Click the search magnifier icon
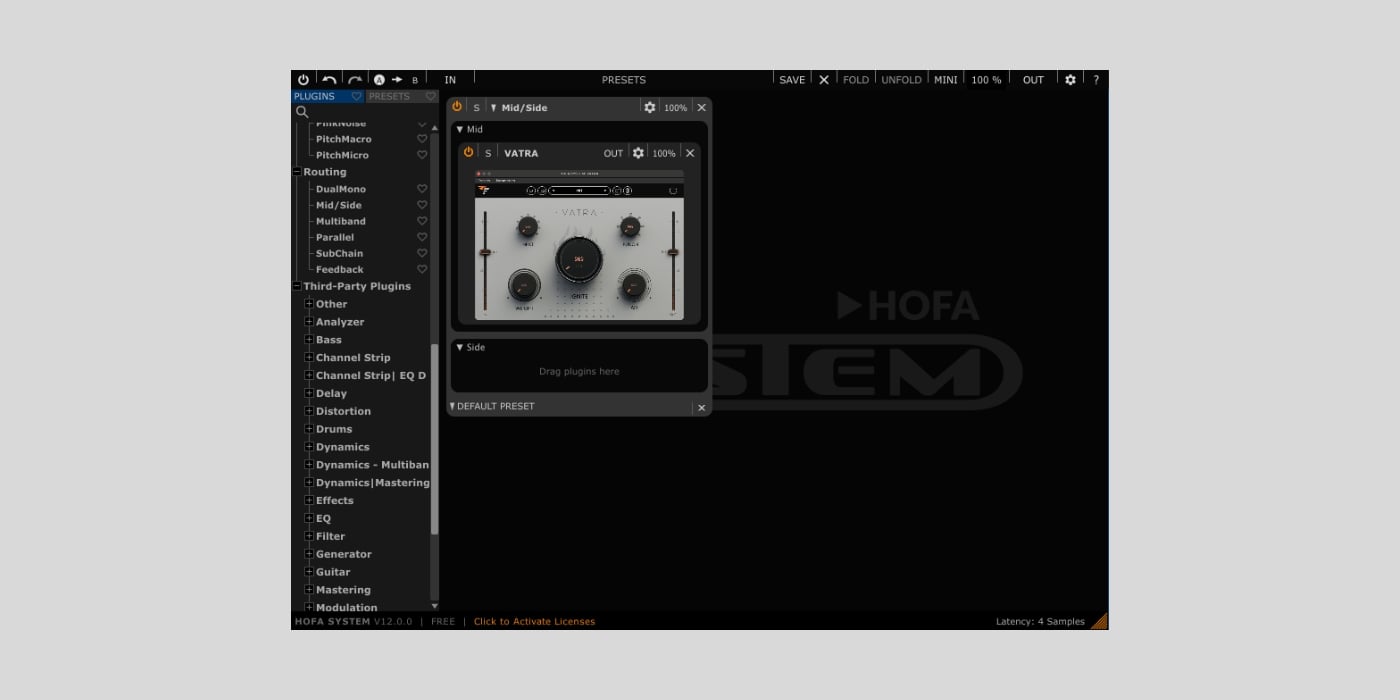This screenshot has height=700, width=1400. click(x=302, y=112)
